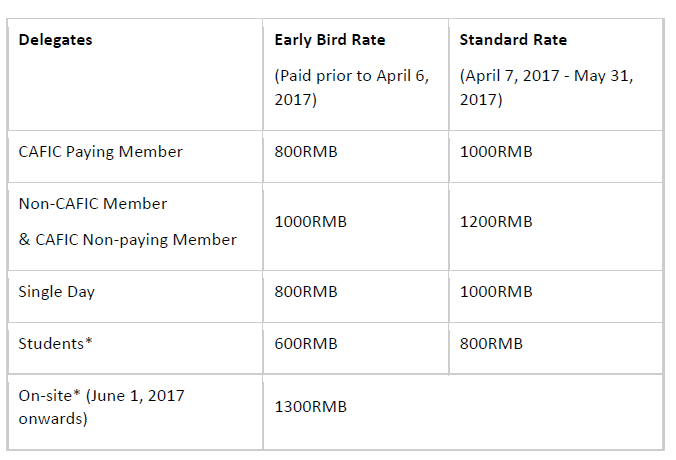The width and height of the screenshot is (676, 460).
Task: Click the Non-CAFIC Member text
Action: click(x=93, y=203)
